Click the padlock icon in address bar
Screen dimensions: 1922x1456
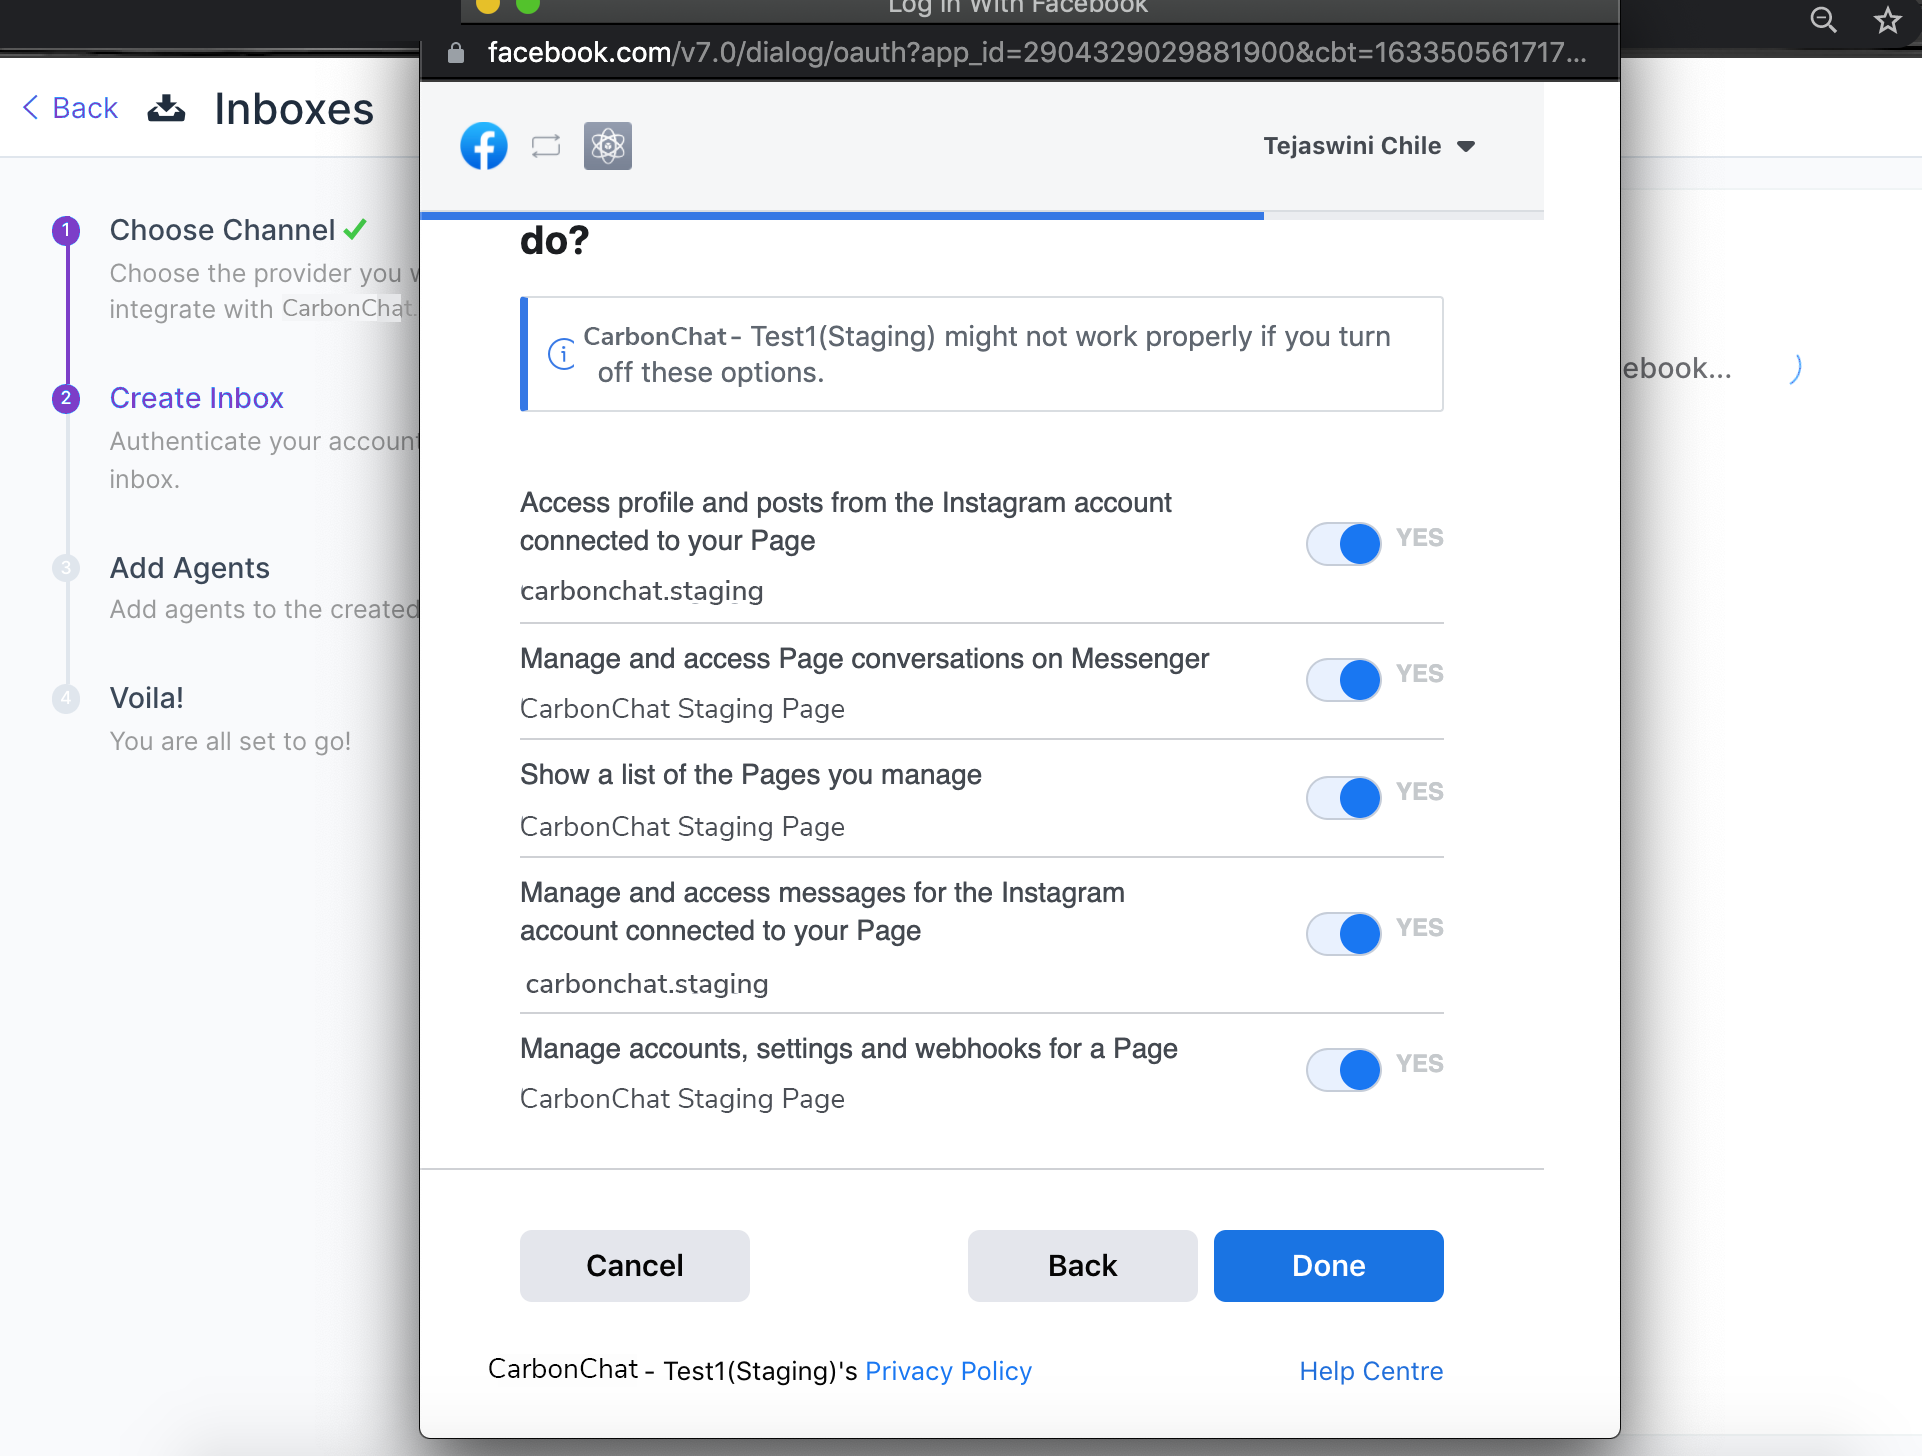(x=456, y=52)
